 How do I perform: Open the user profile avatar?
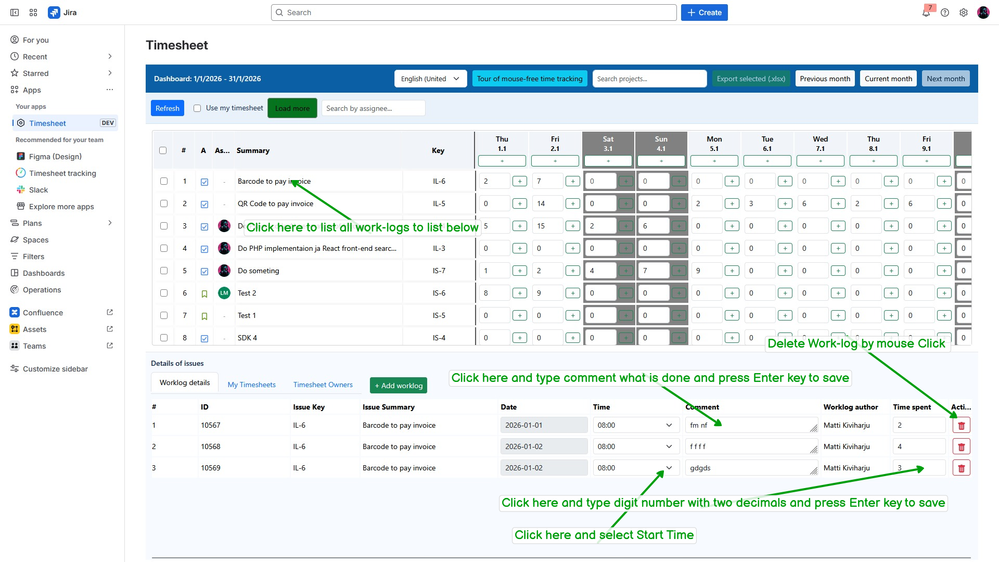tap(984, 12)
